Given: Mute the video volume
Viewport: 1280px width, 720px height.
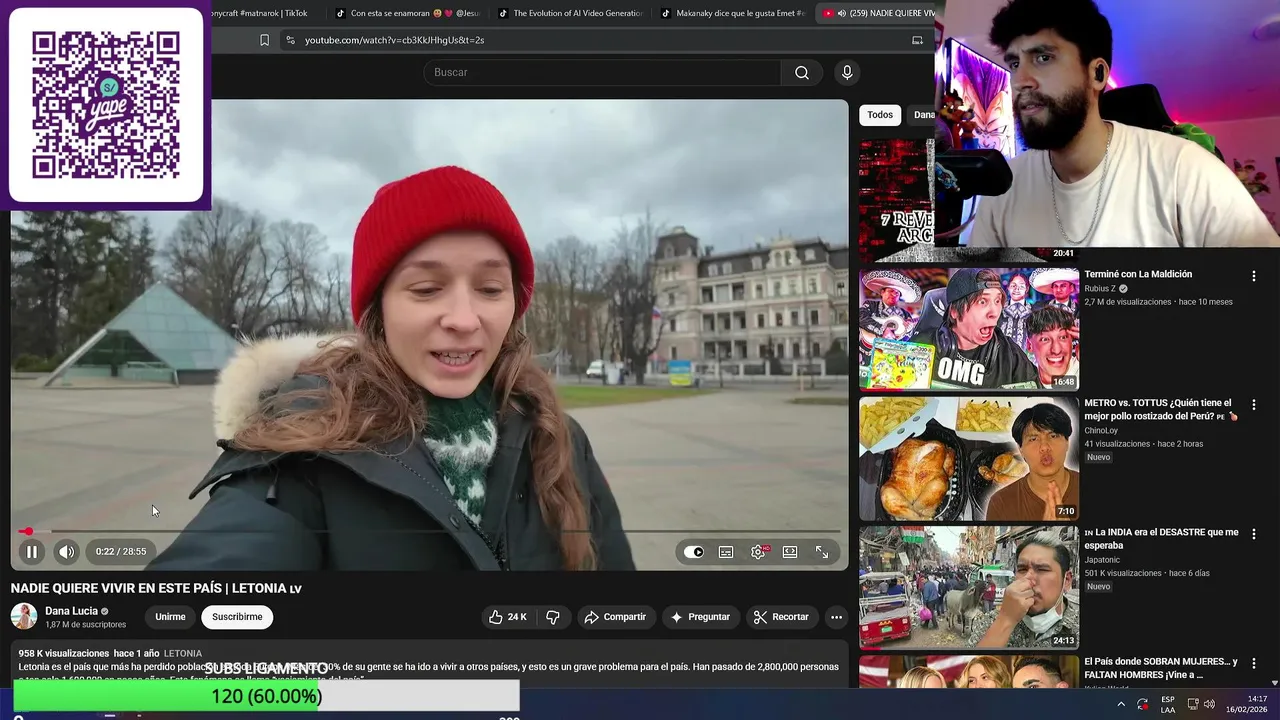Looking at the screenshot, I should [x=66, y=552].
